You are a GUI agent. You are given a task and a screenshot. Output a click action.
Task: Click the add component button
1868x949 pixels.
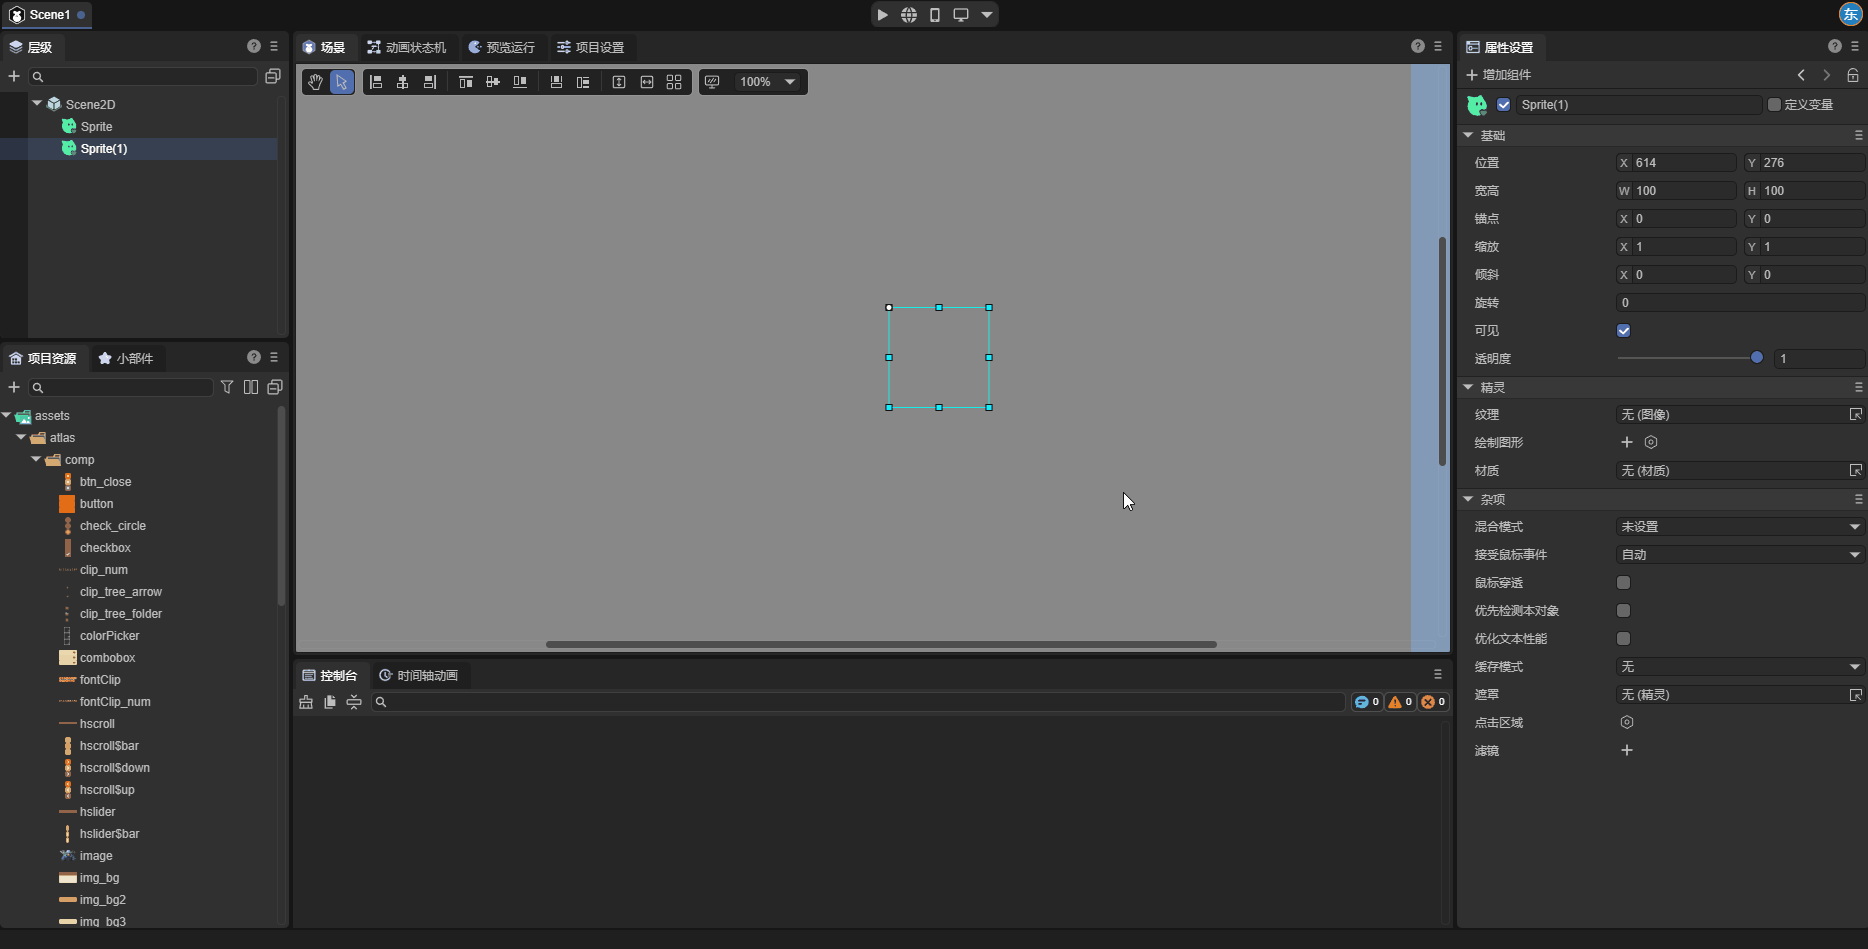click(x=1498, y=75)
